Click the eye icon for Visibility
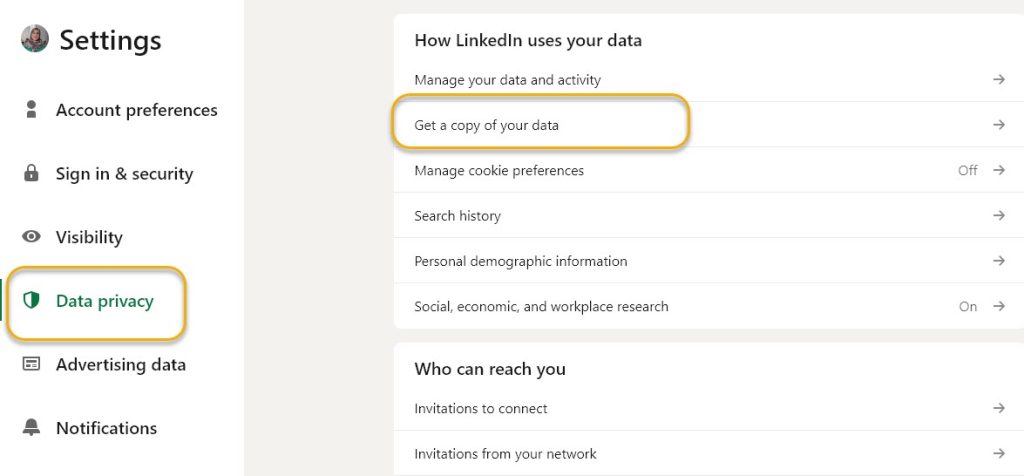This screenshot has height=476, width=1024. pyautogui.click(x=31, y=237)
